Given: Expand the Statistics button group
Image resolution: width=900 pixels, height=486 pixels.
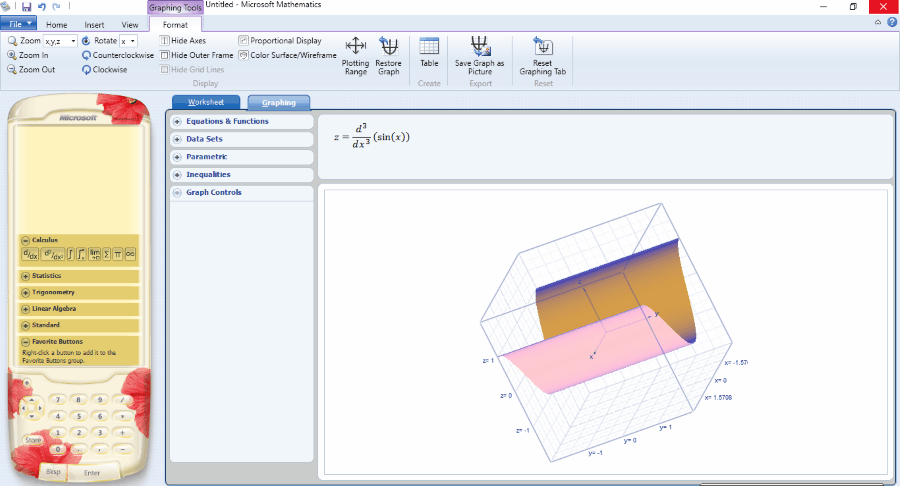Looking at the screenshot, I should pyautogui.click(x=25, y=276).
